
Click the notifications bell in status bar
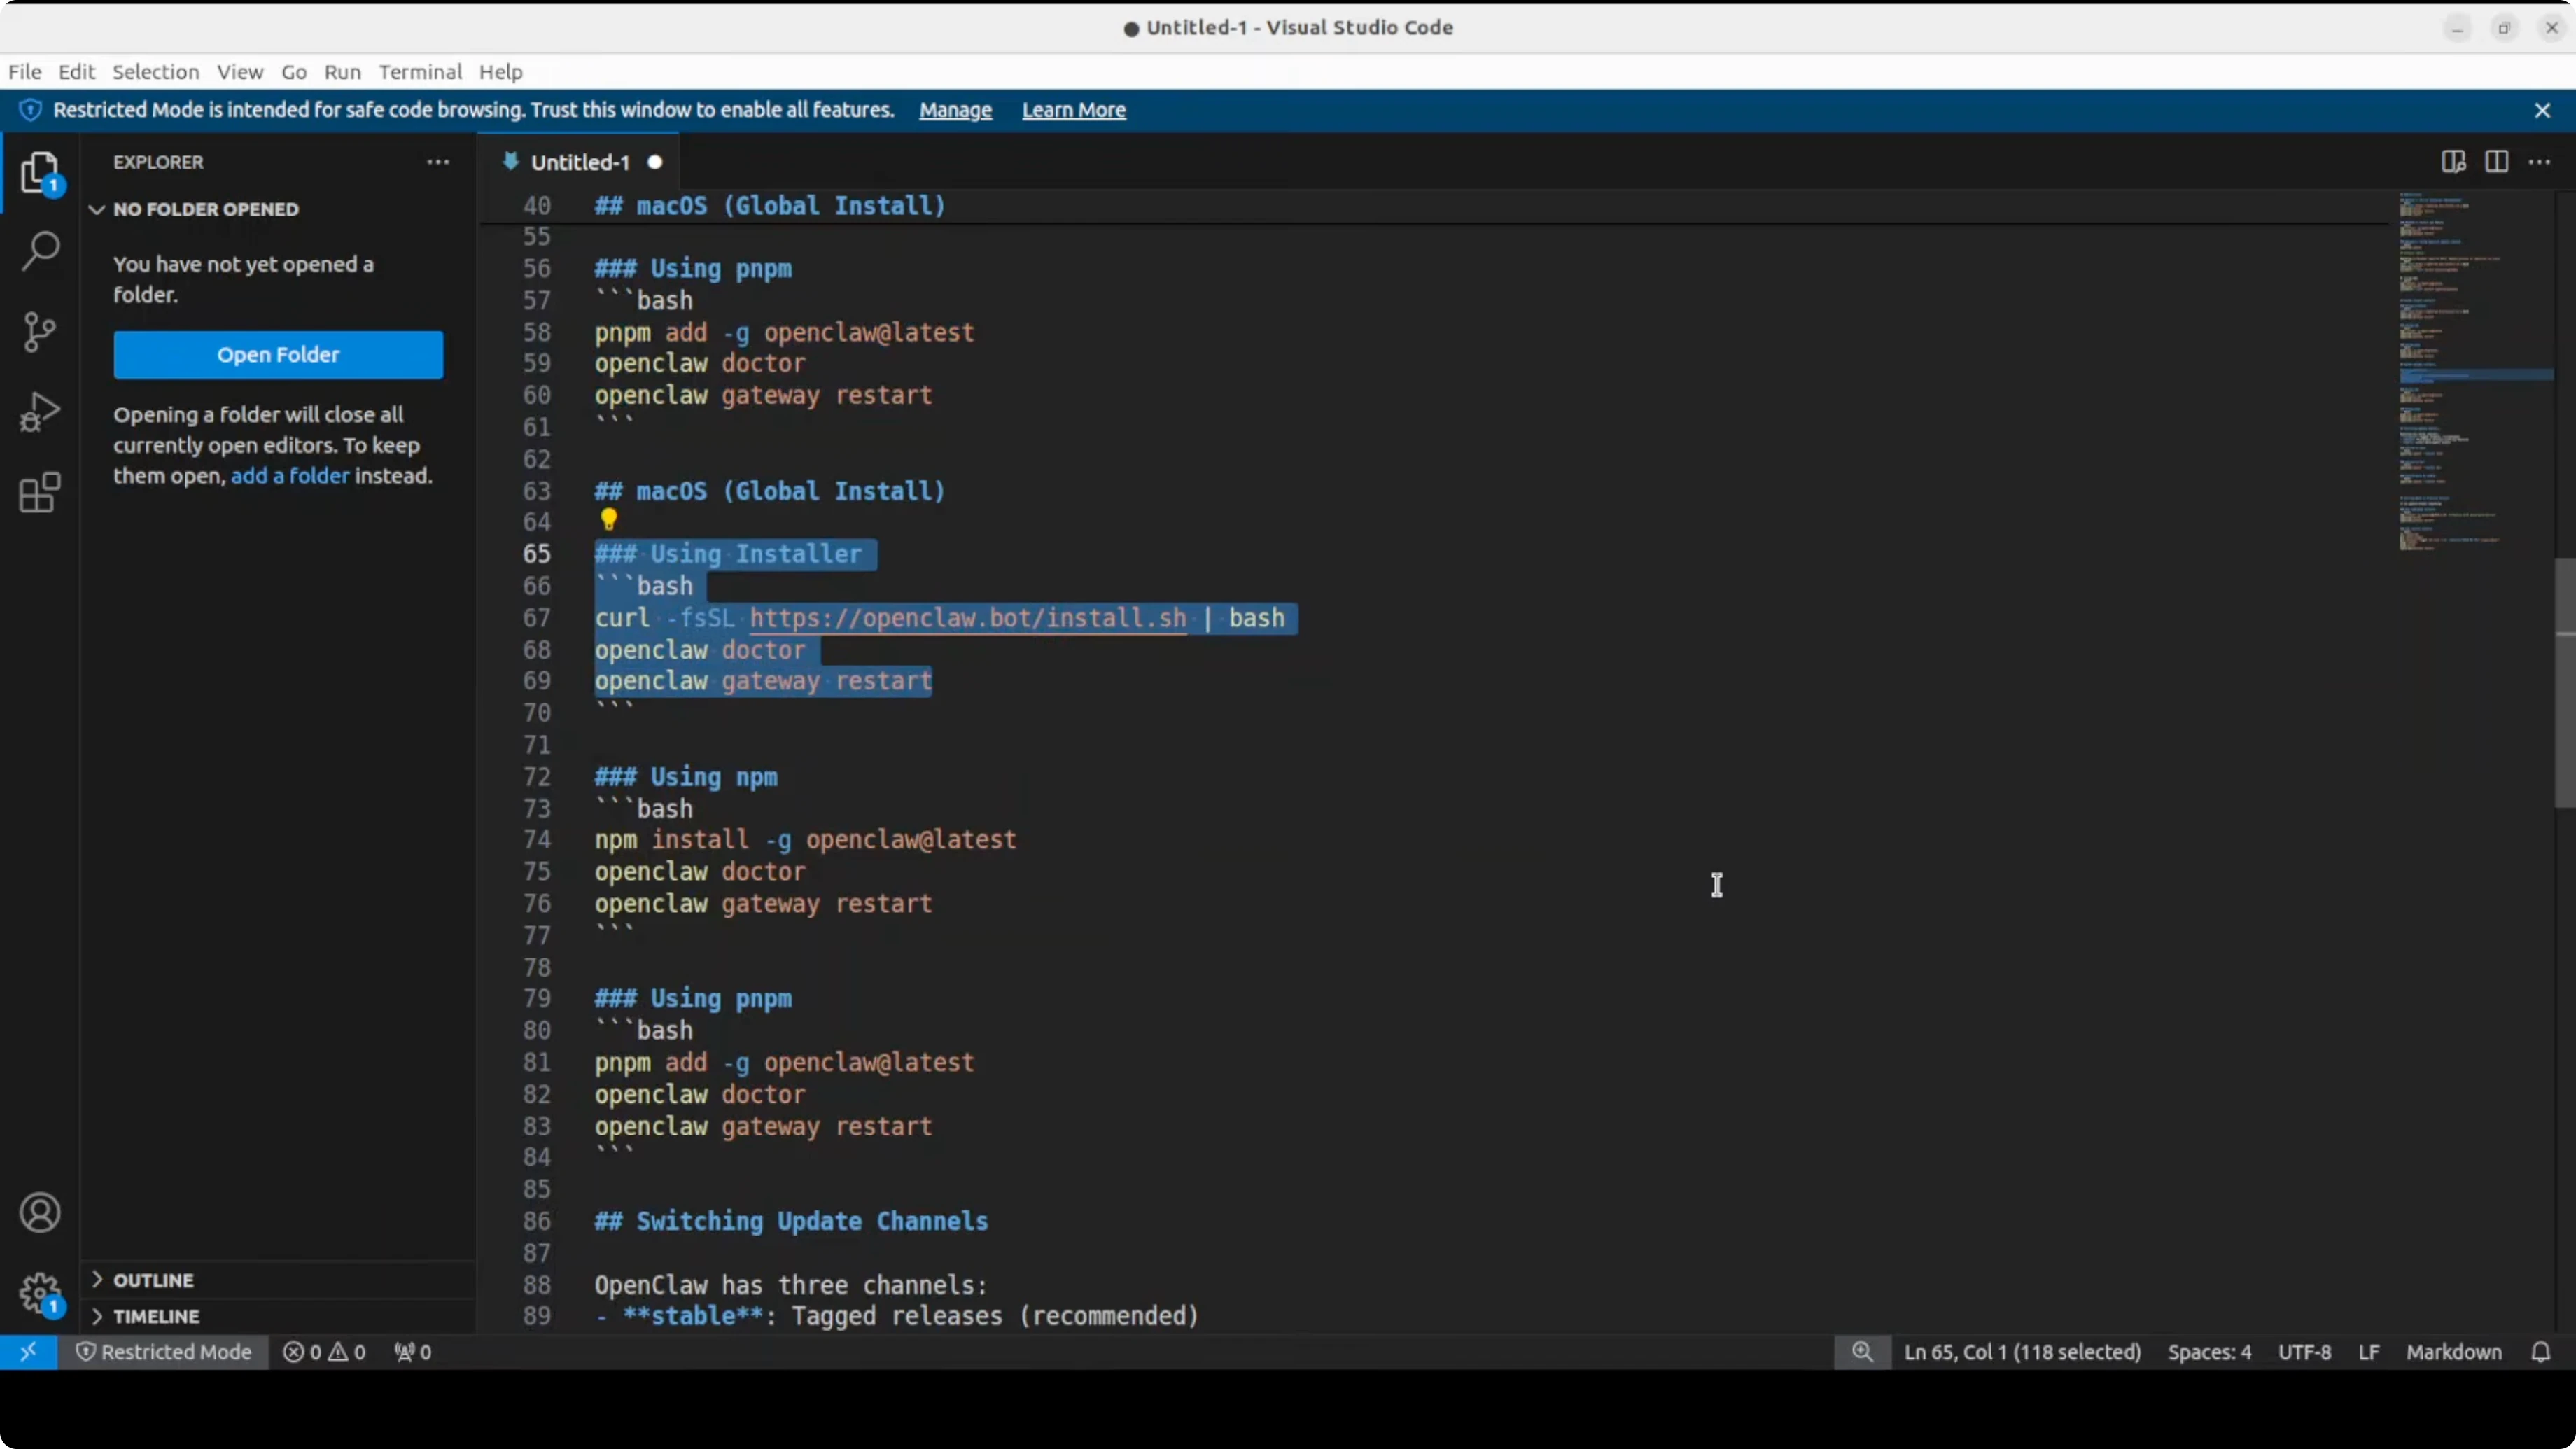coord(2542,1352)
